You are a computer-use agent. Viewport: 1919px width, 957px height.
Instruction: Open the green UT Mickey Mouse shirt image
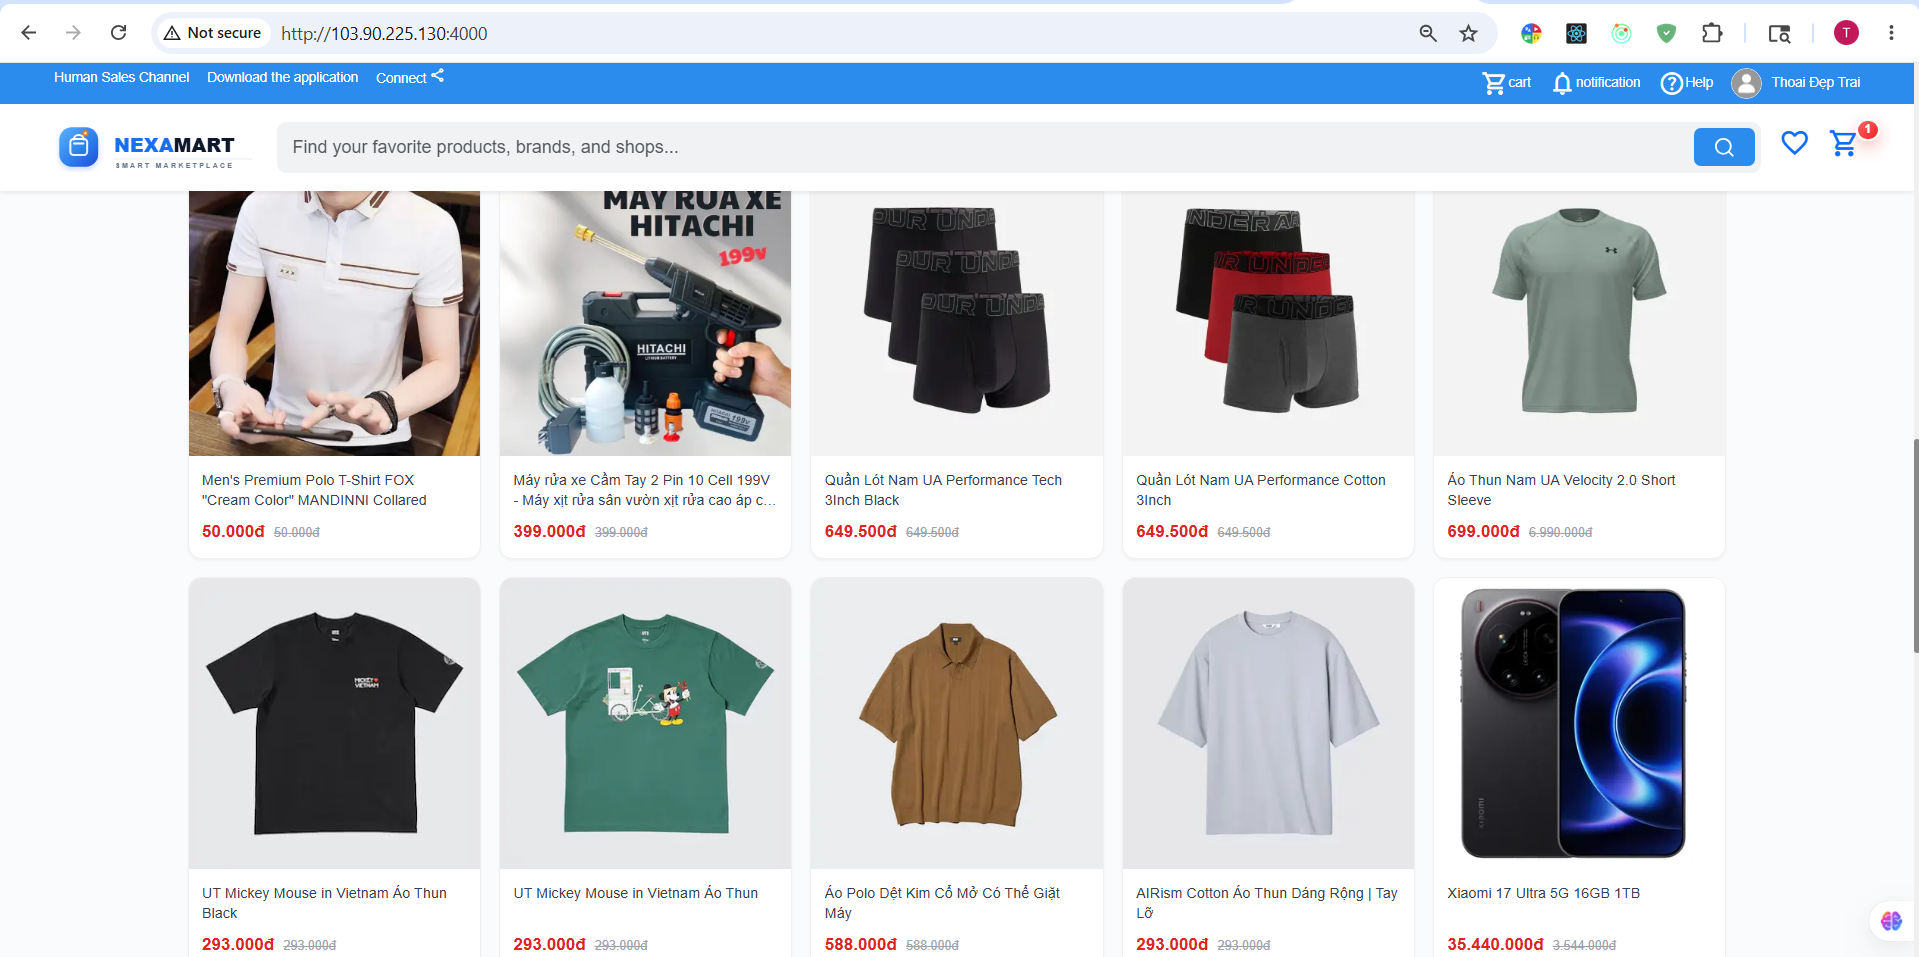pyautogui.click(x=645, y=723)
